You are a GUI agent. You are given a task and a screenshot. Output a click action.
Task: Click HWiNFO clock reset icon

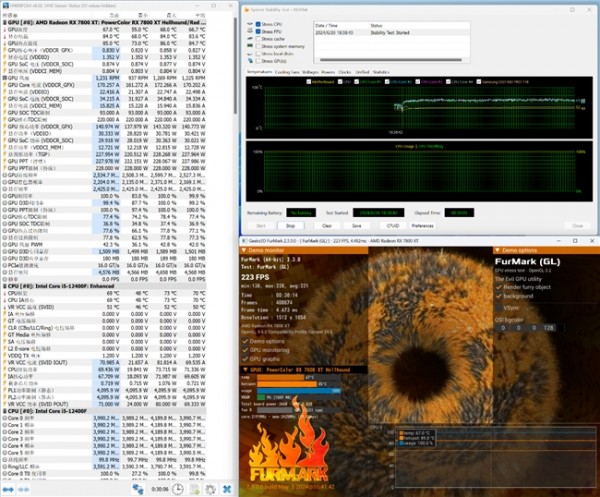[x=178, y=489]
